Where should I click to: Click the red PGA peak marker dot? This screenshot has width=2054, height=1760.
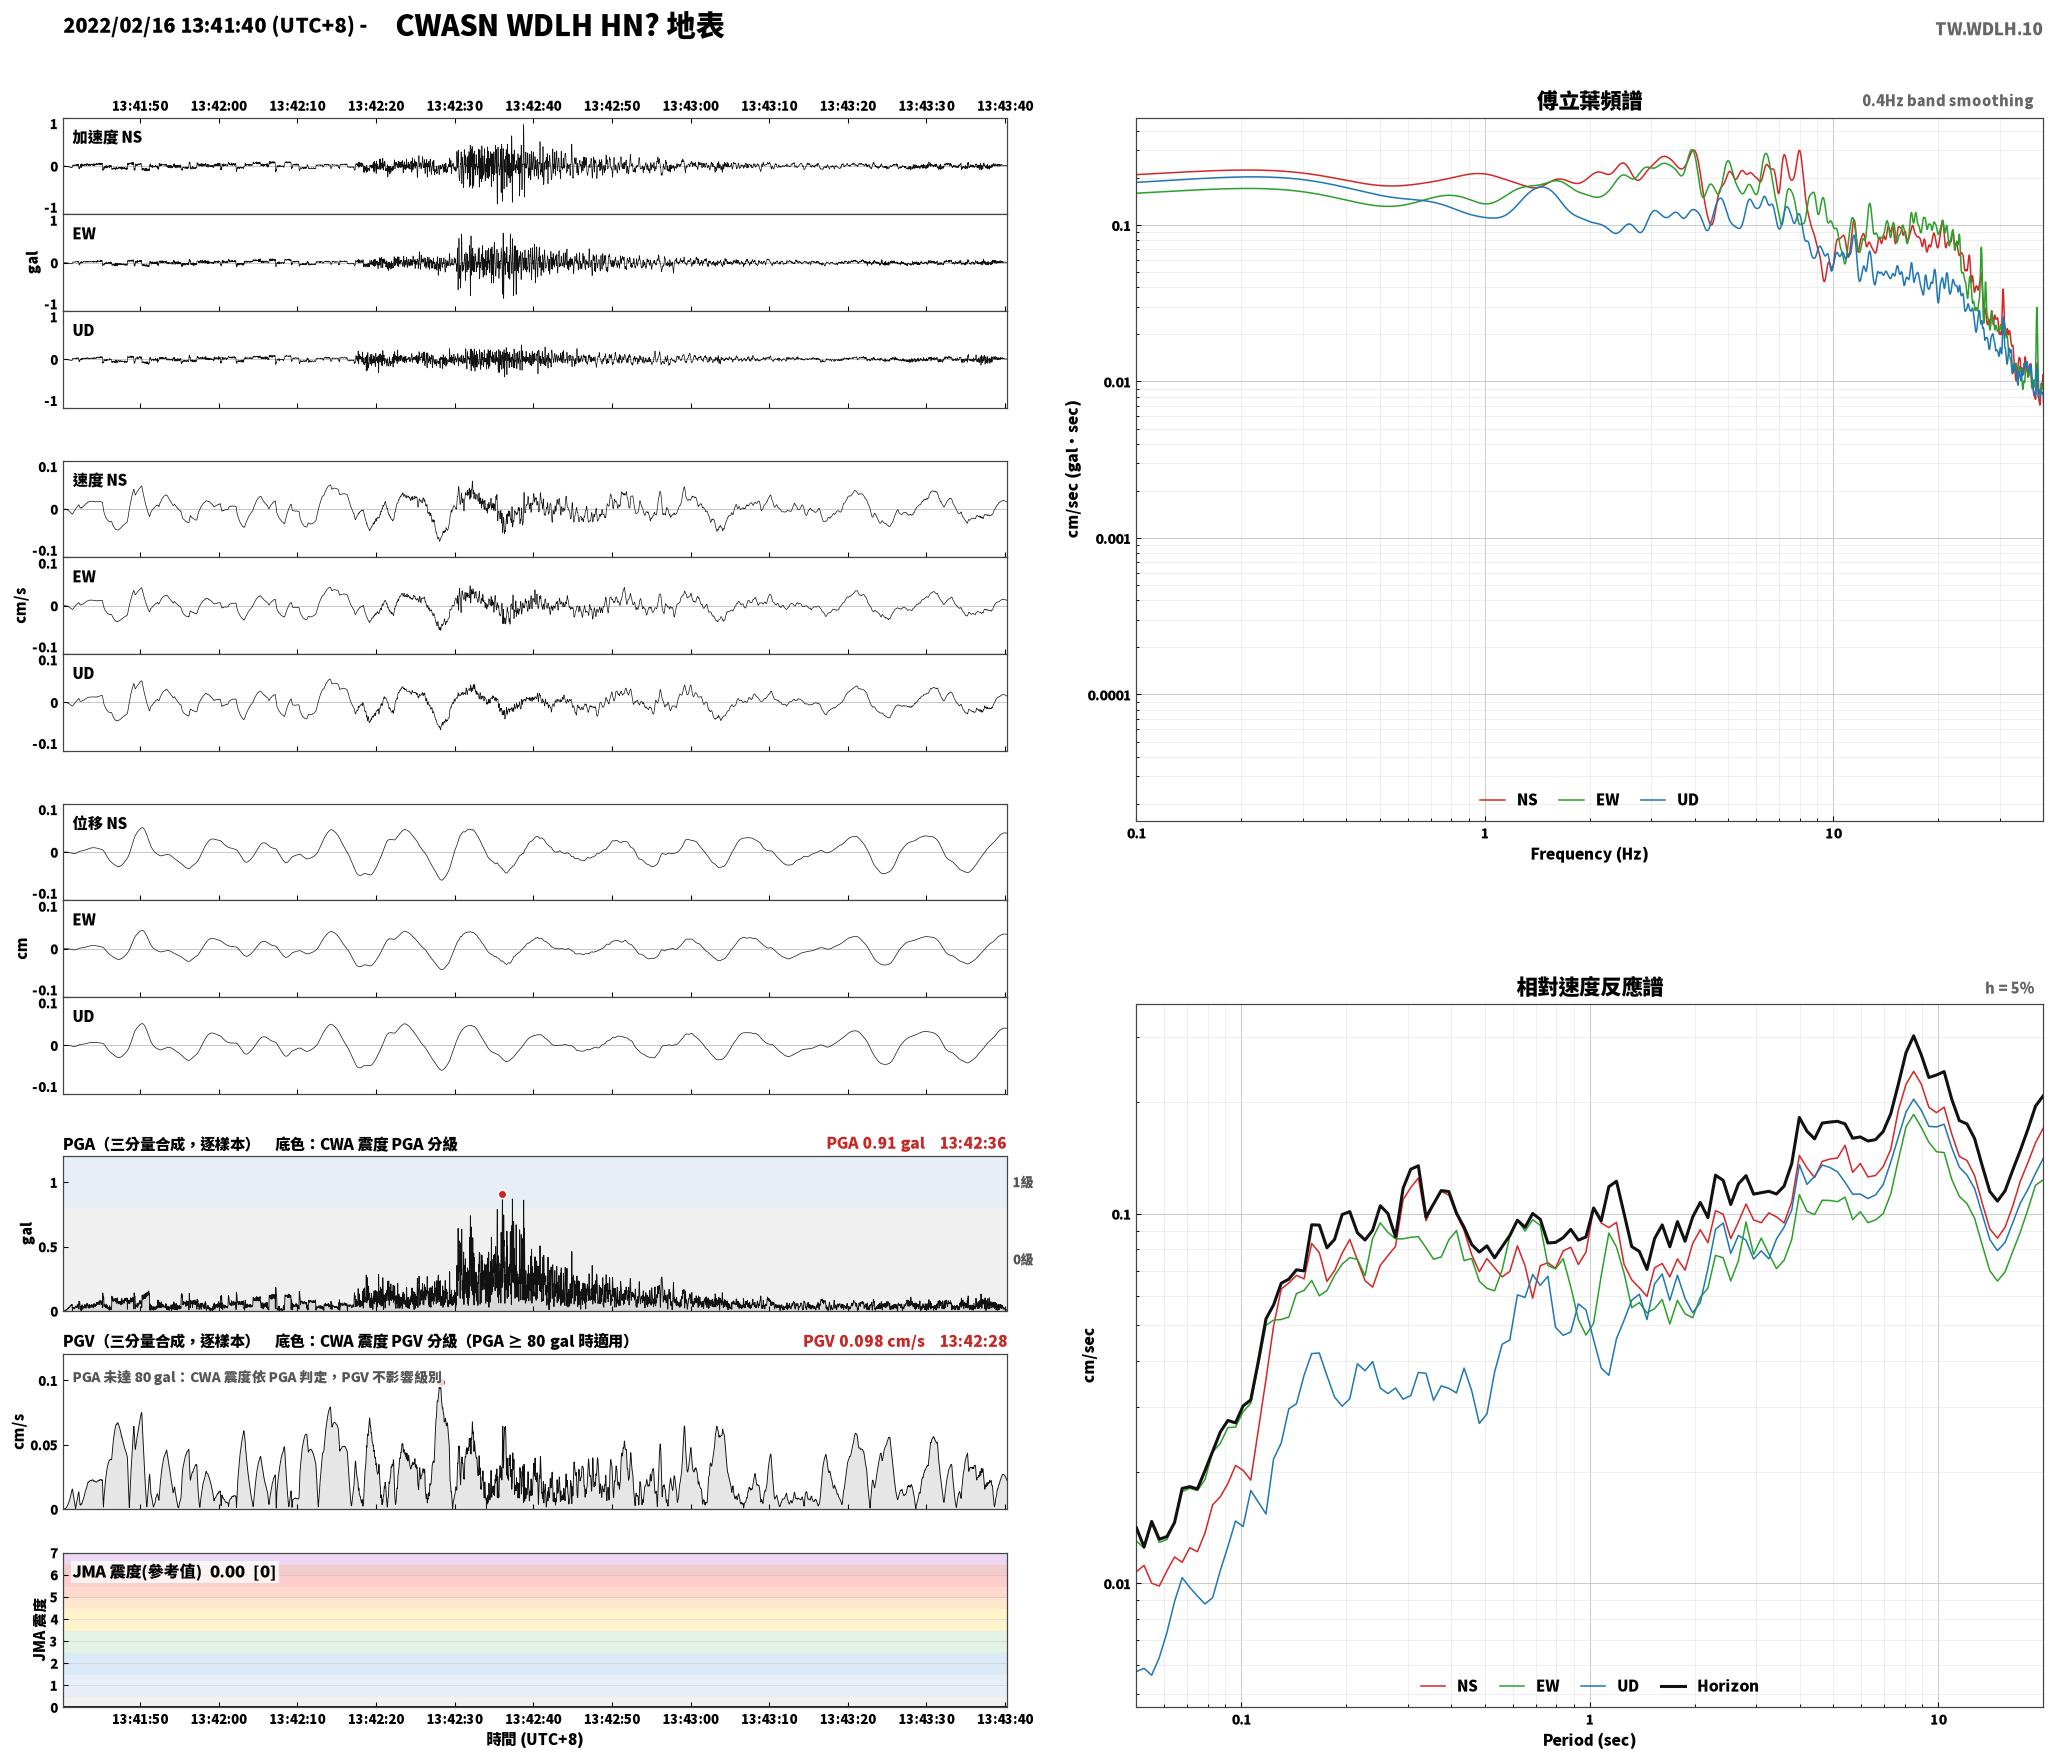(502, 1194)
